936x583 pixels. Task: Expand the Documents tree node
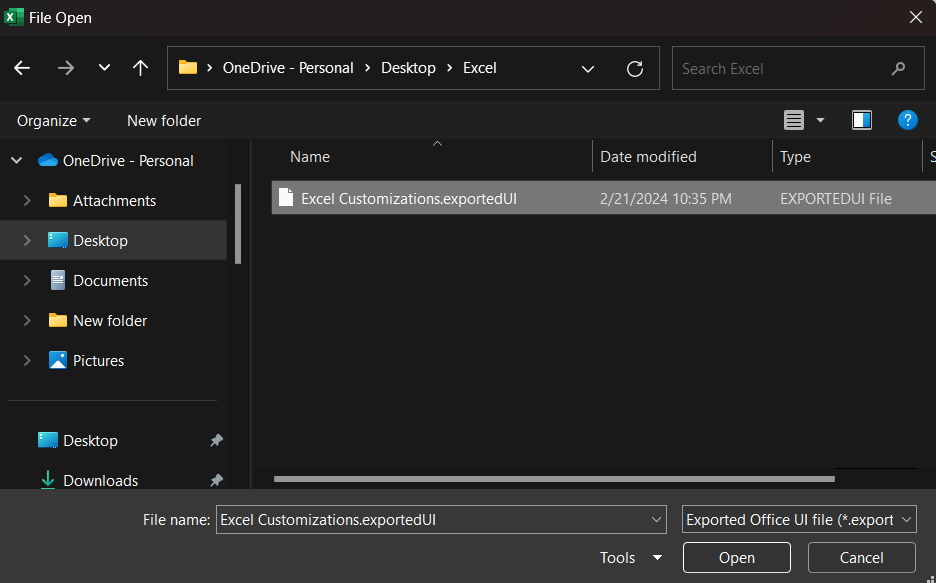click(27, 280)
